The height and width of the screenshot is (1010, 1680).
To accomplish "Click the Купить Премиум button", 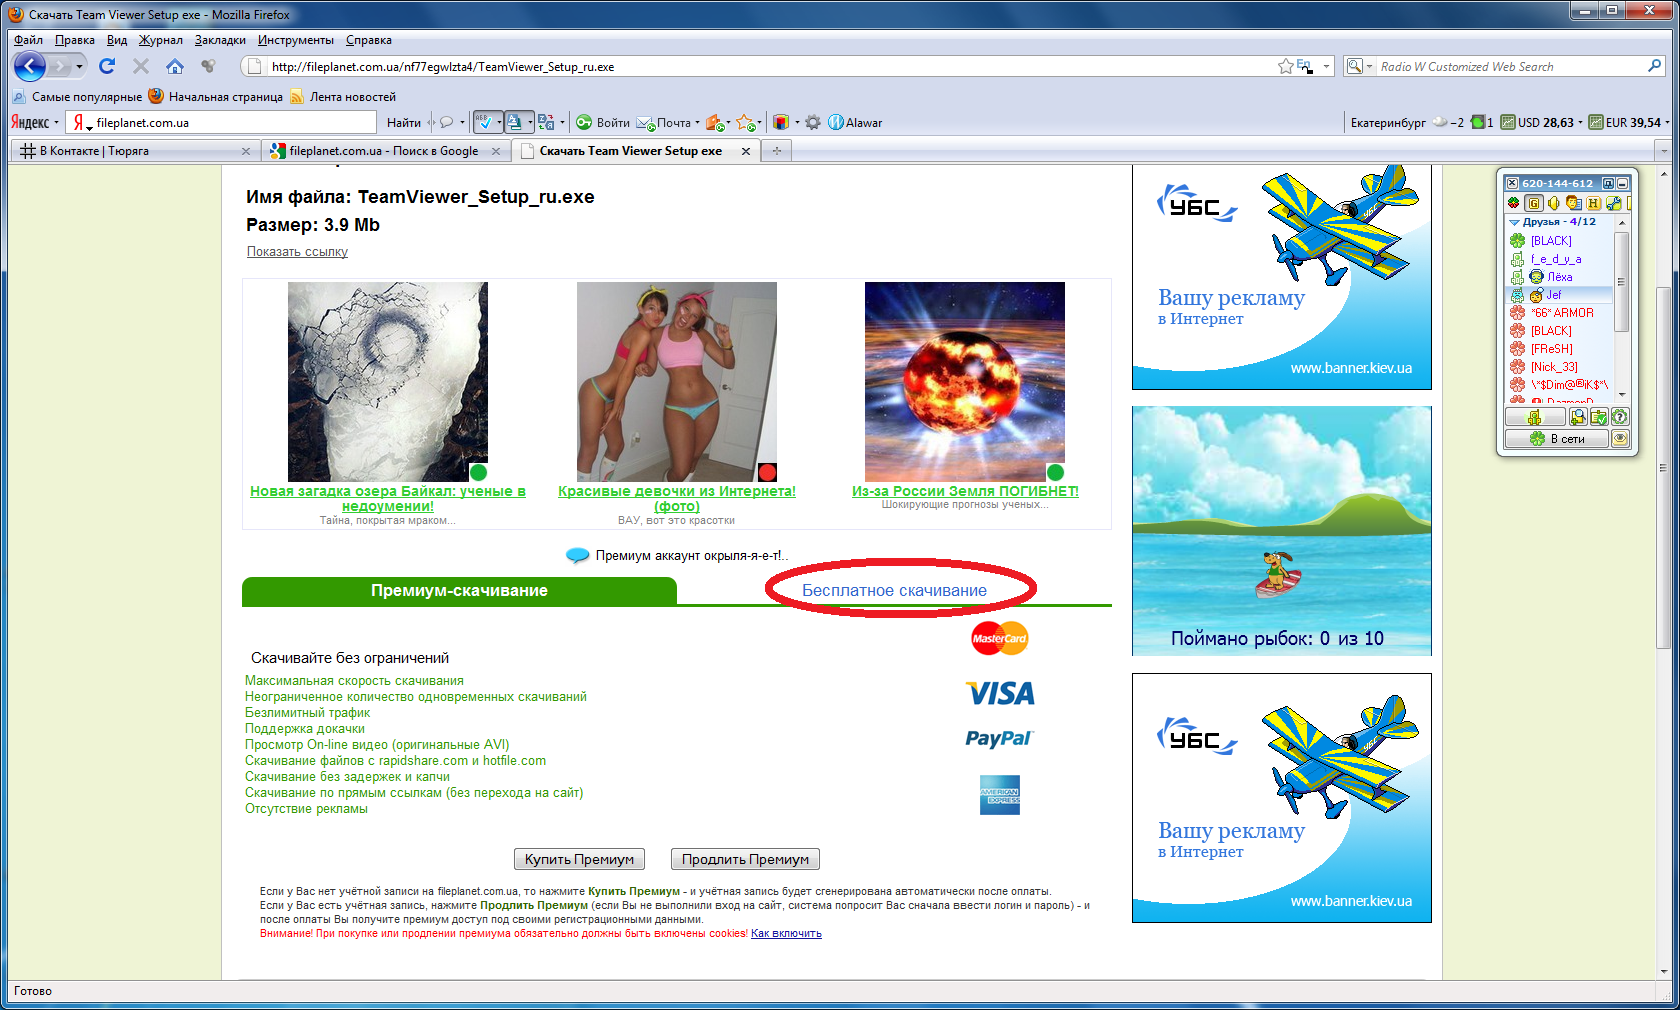I will point(579,859).
